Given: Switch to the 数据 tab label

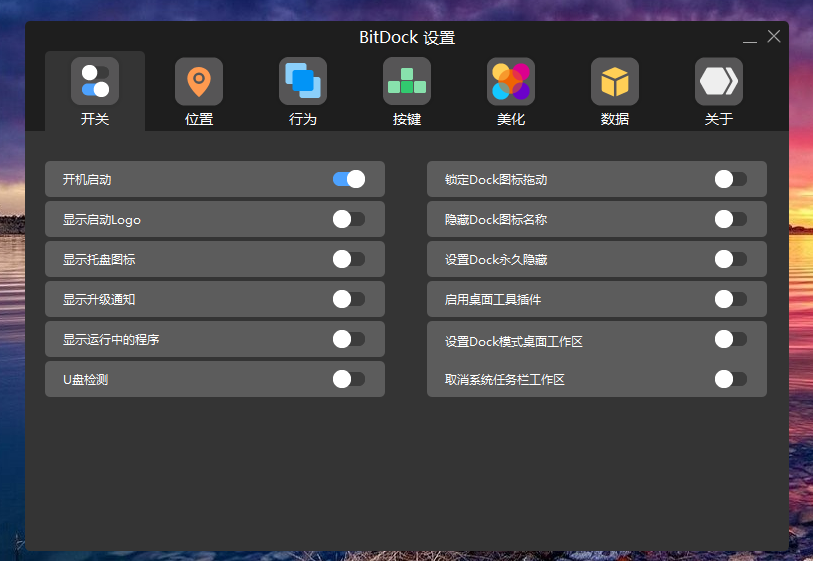Looking at the screenshot, I should (614, 119).
